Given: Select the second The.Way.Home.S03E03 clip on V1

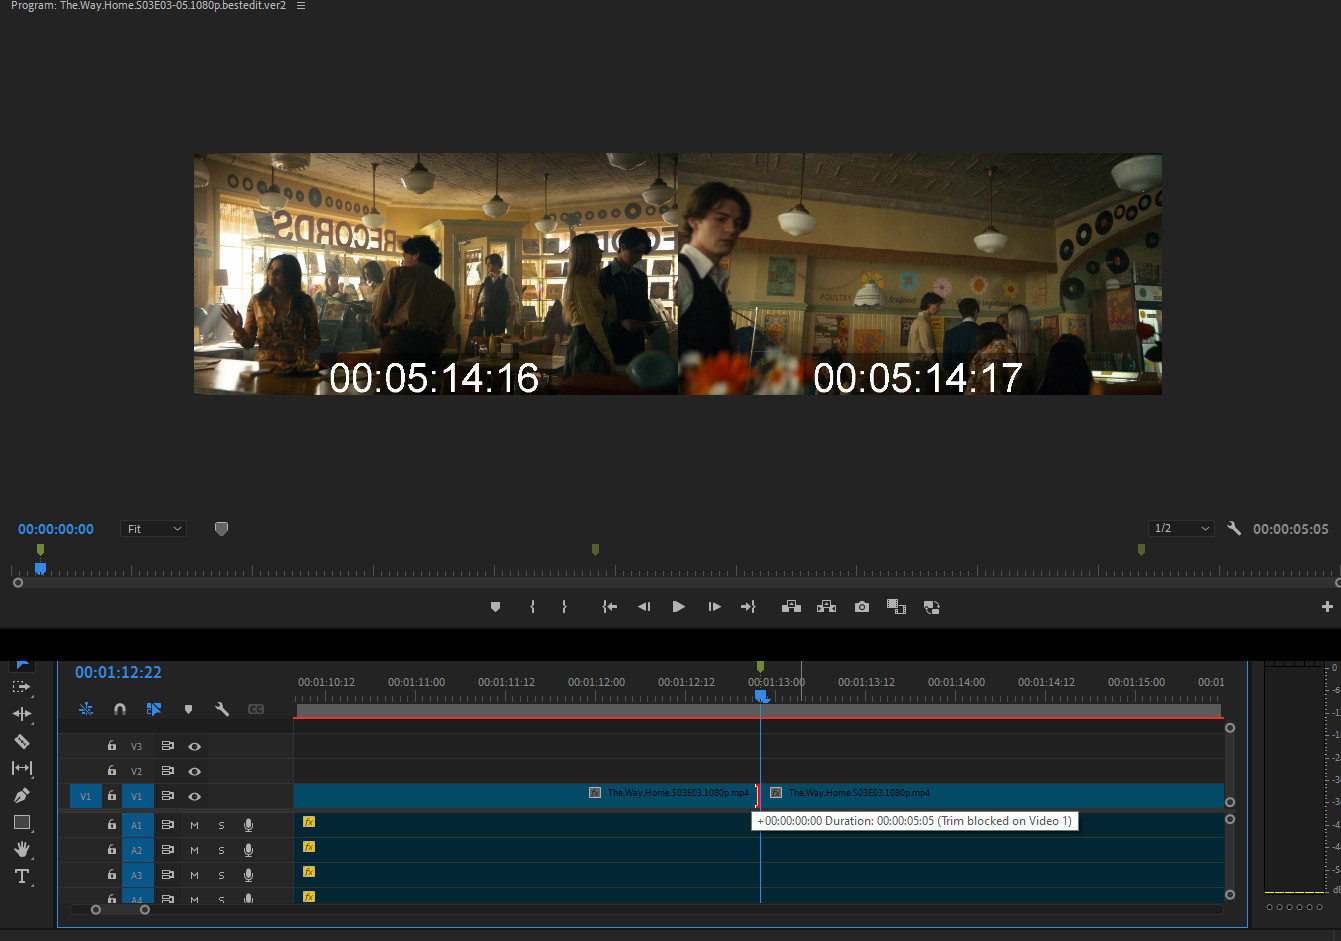Looking at the screenshot, I should point(992,796).
